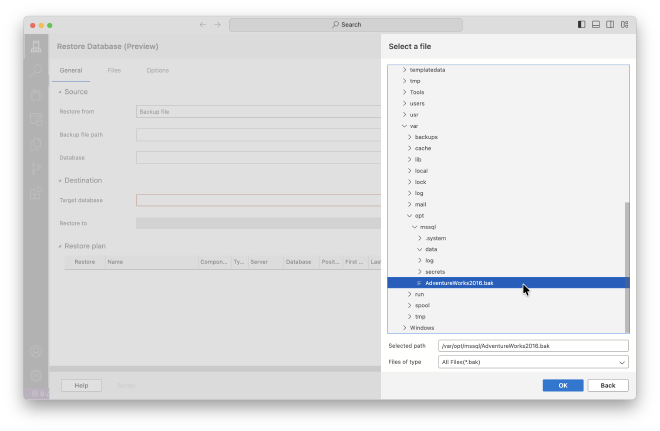Image resolution: width=660 pixels, height=431 pixels.
Task: Click the horizontal scrollbar under Restore plan
Action: pos(215,369)
